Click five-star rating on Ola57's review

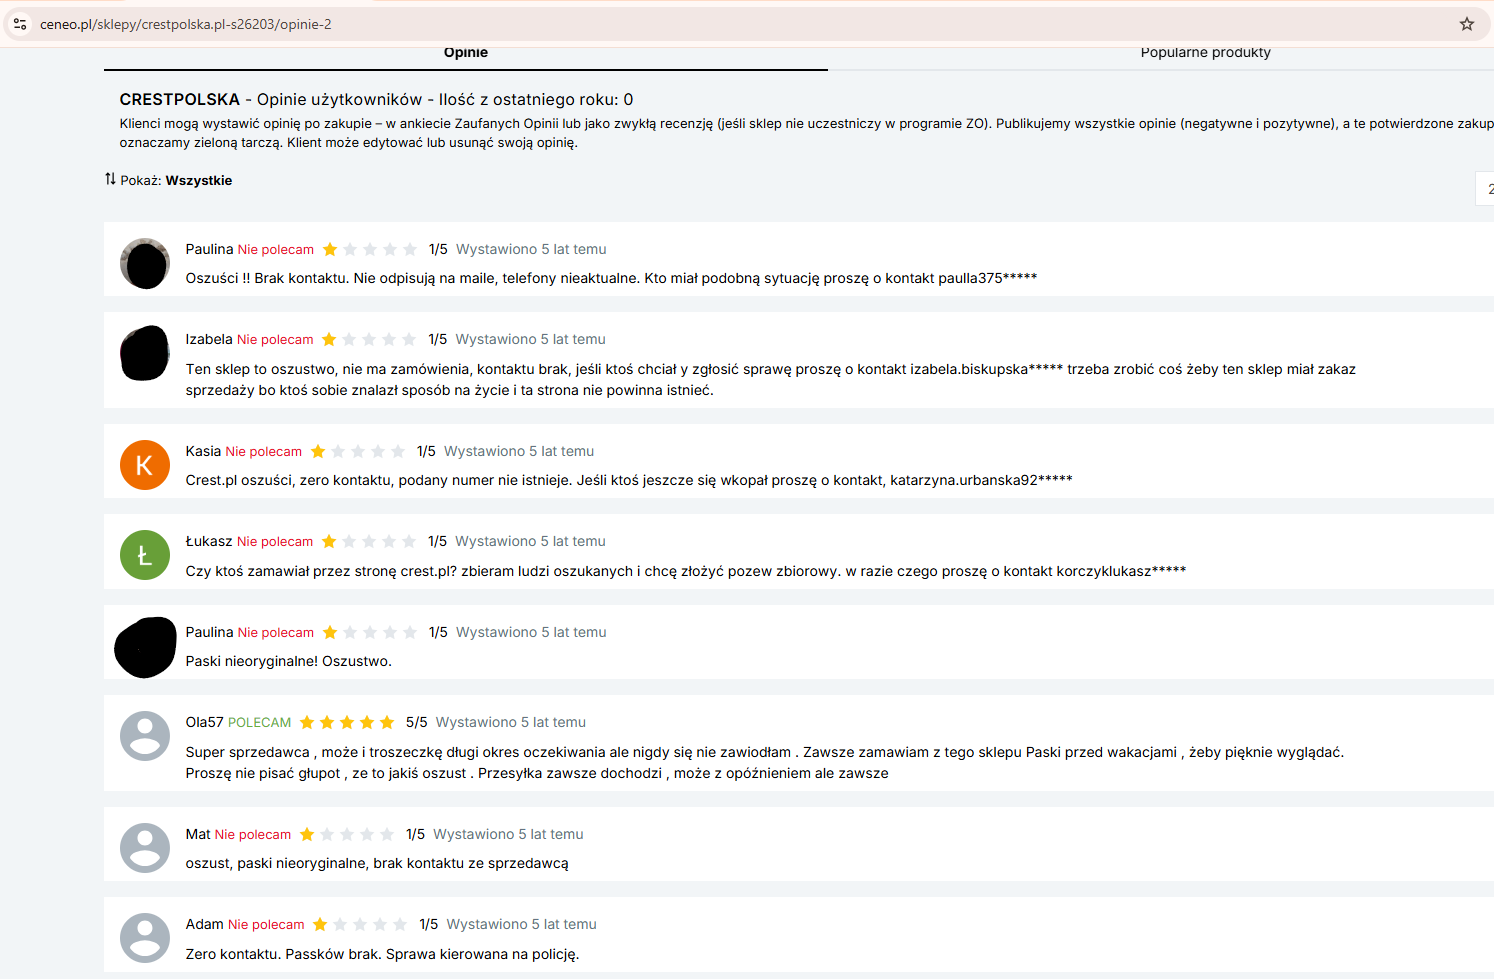click(x=347, y=723)
